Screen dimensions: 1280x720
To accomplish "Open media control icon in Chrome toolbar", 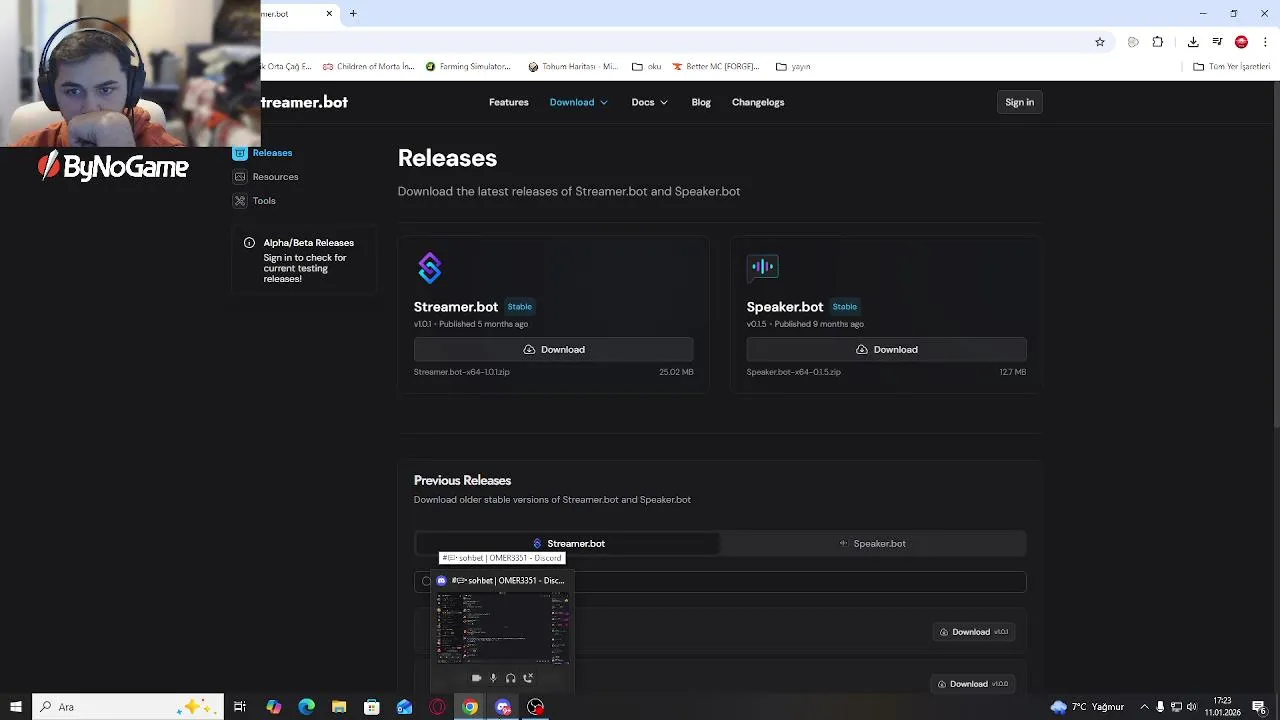I will pyautogui.click(x=1217, y=42).
